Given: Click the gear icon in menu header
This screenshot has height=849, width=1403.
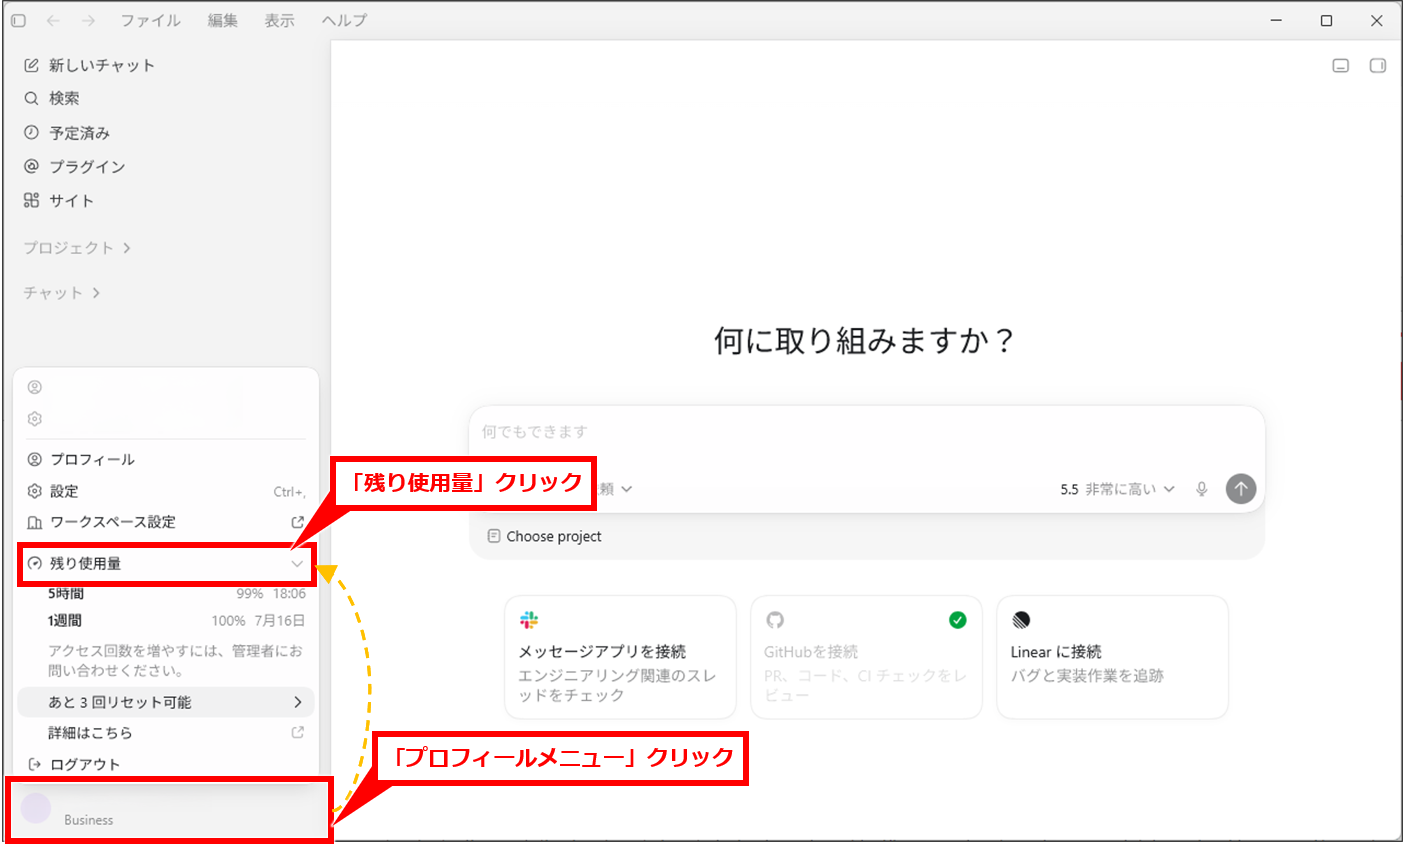Looking at the screenshot, I should coord(35,419).
